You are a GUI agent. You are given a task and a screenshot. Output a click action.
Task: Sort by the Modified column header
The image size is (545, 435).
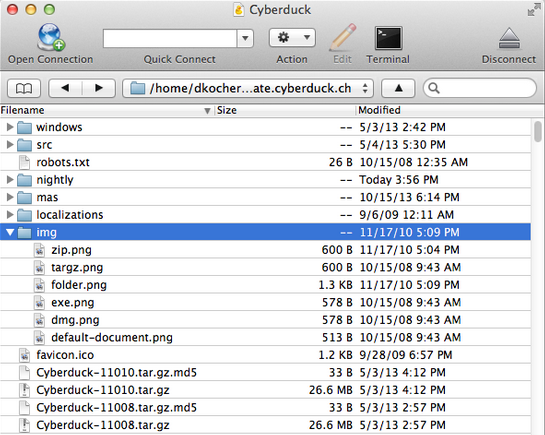pyautogui.click(x=449, y=110)
